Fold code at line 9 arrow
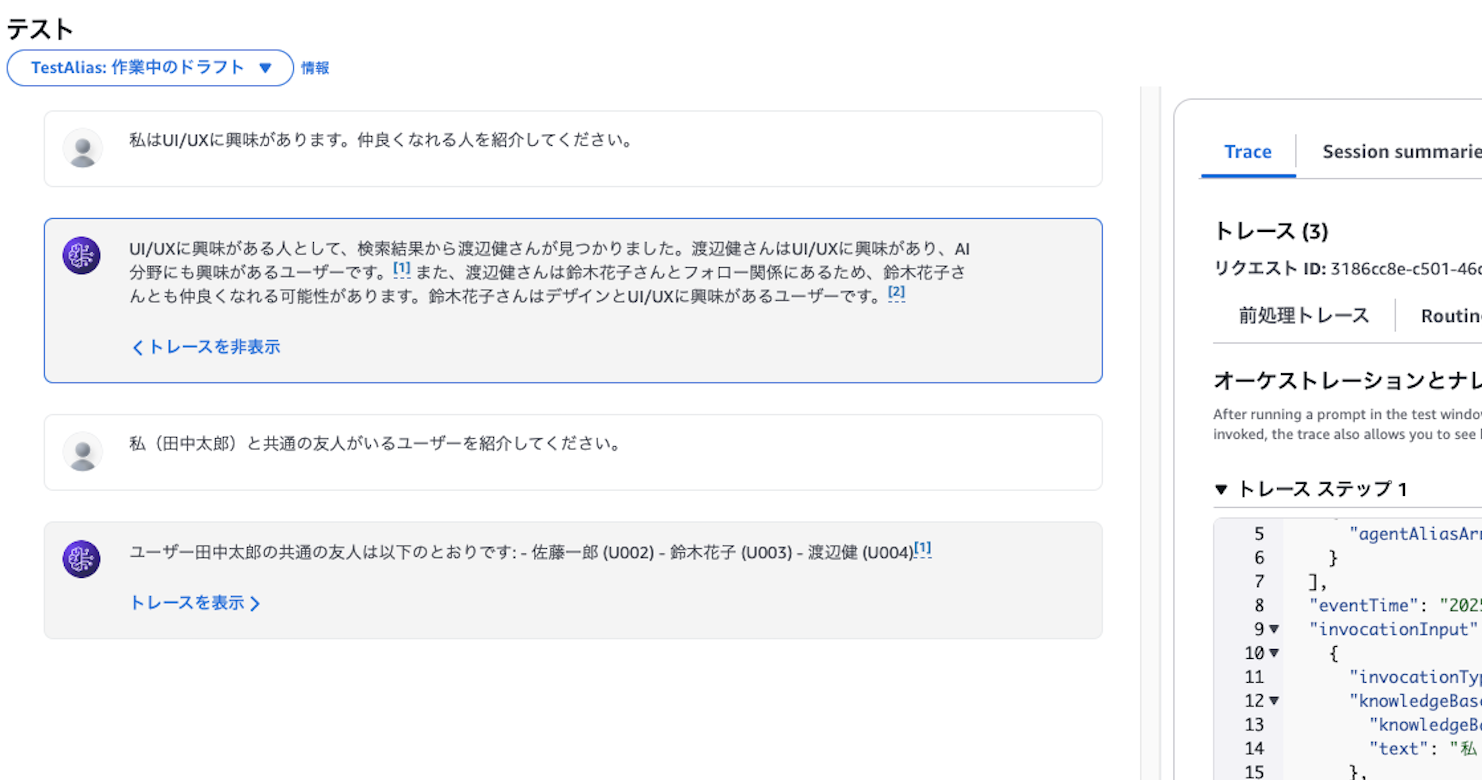Viewport: 1482px width, 780px height. point(1274,629)
